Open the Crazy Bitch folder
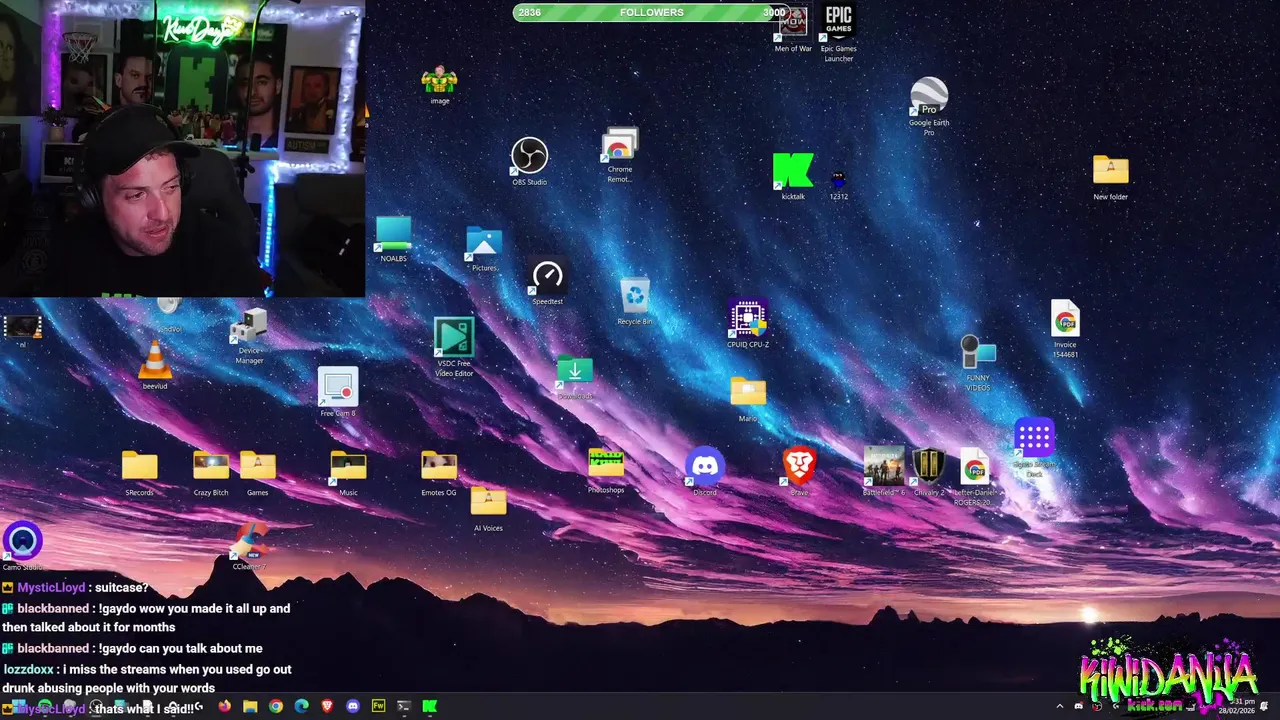This screenshot has width=1280, height=720. click(211, 472)
